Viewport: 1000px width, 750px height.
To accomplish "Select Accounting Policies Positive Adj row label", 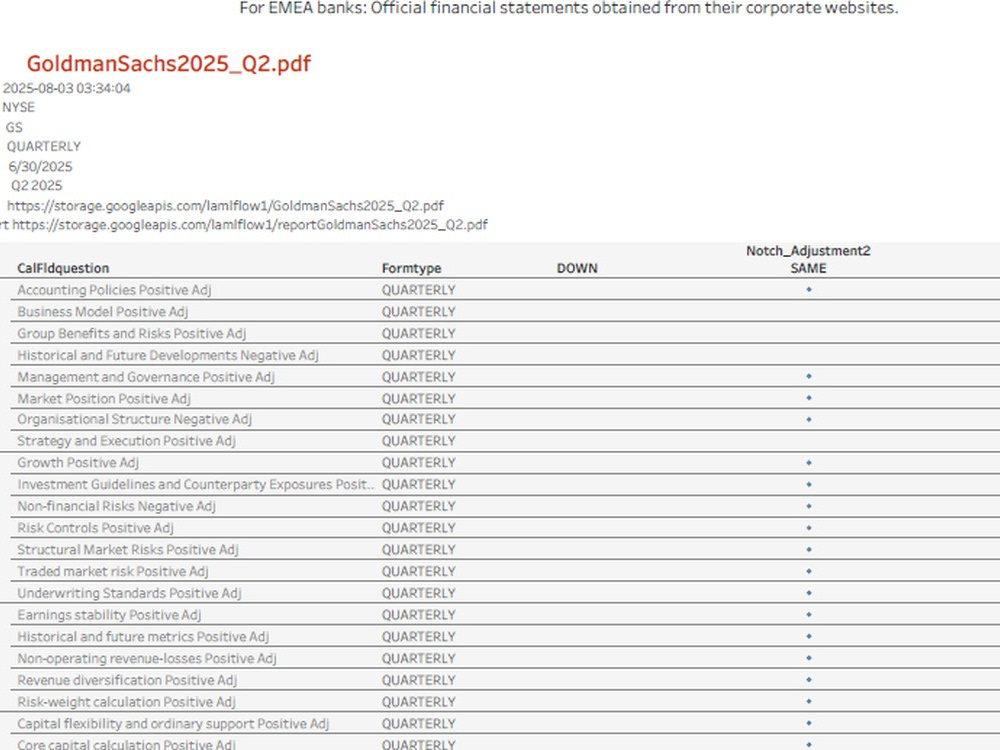I will (x=114, y=290).
